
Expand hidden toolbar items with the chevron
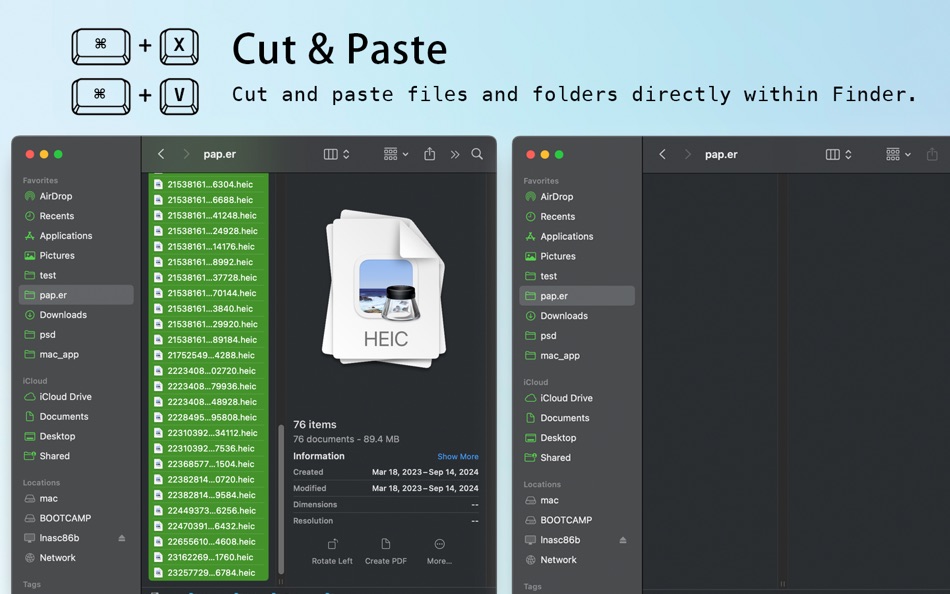[454, 154]
